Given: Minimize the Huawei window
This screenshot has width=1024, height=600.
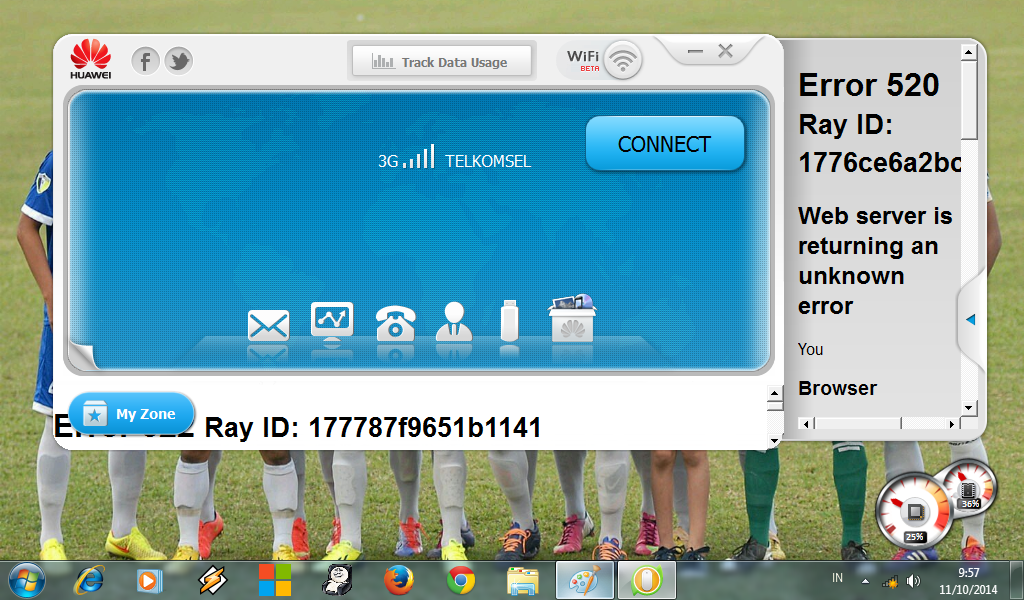Looking at the screenshot, I should (696, 51).
